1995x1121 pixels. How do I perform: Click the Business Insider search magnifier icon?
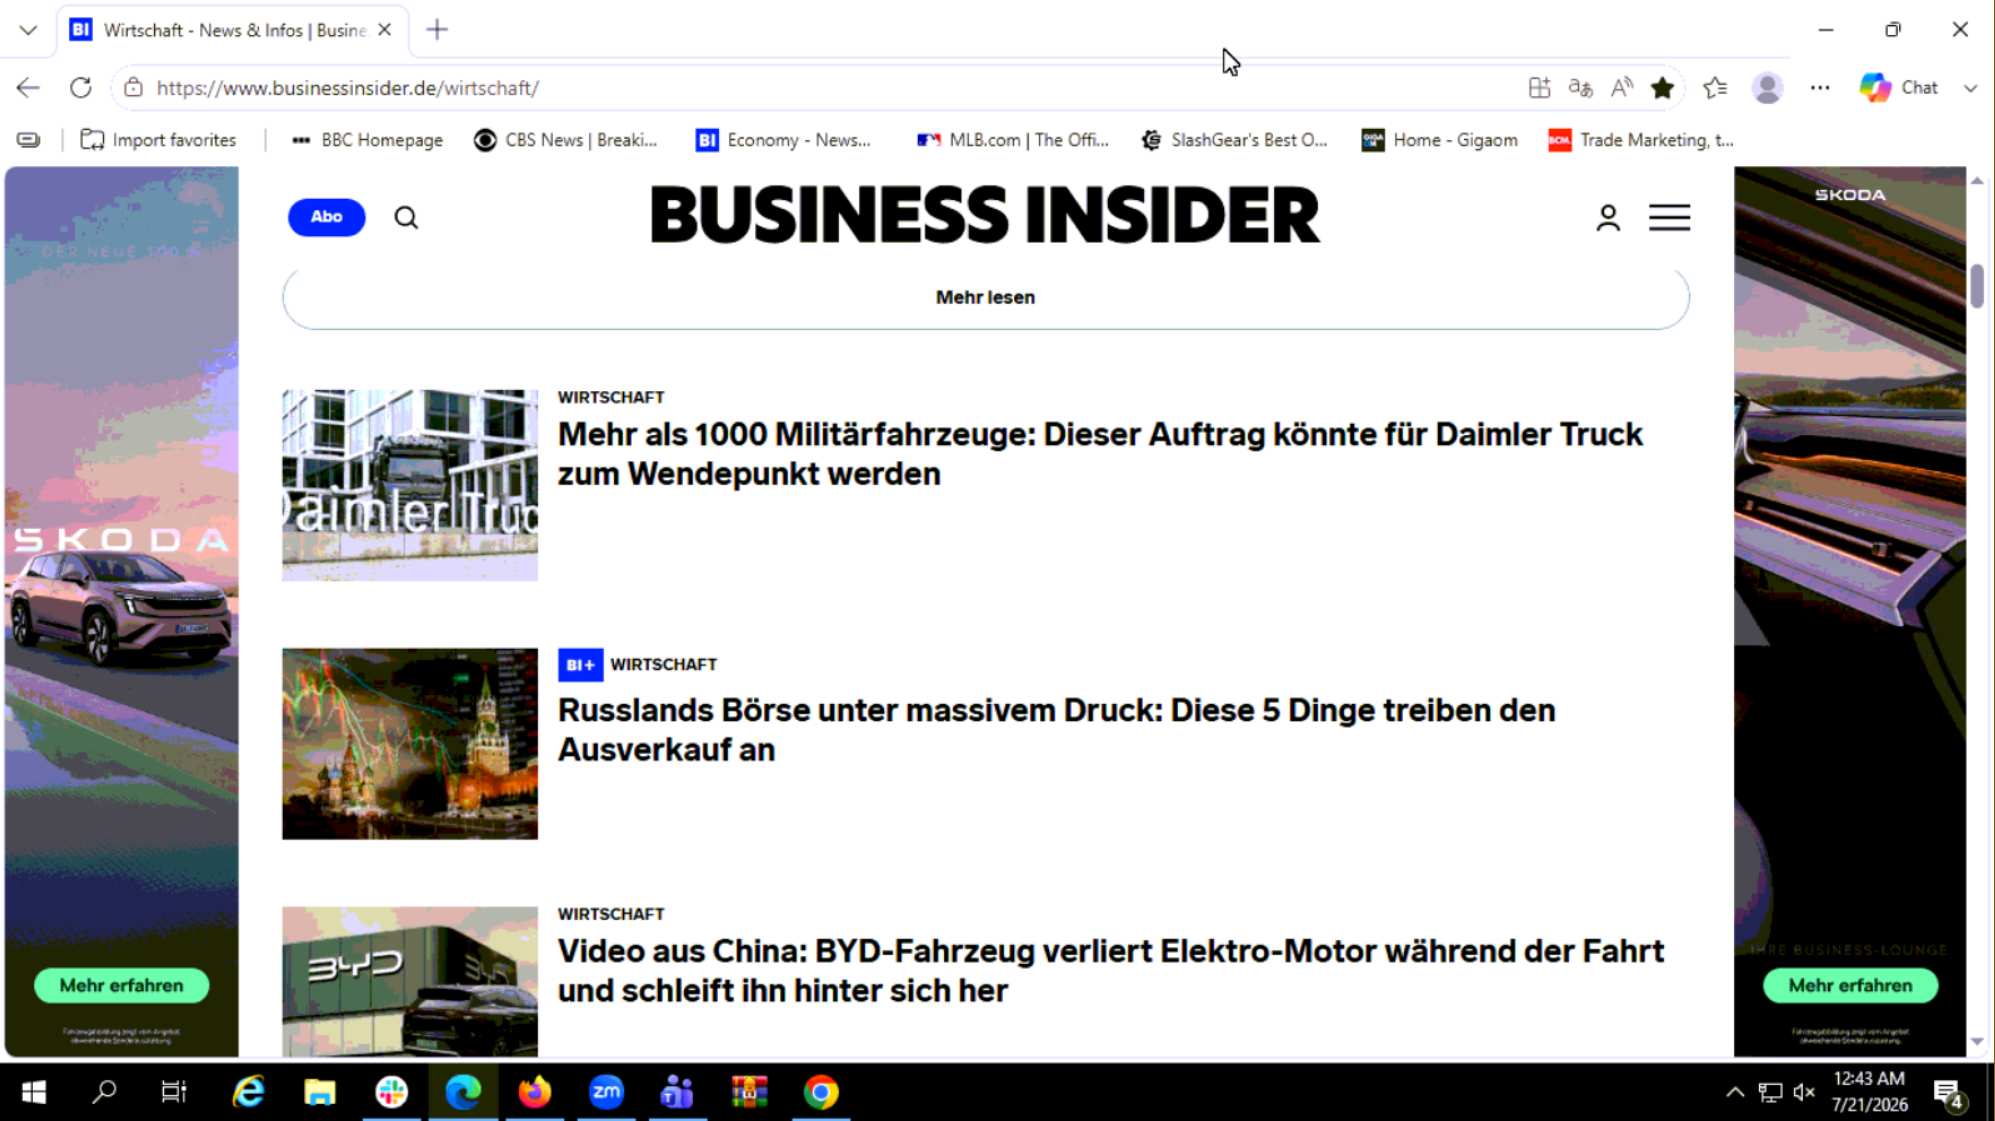(x=406, y=217)
